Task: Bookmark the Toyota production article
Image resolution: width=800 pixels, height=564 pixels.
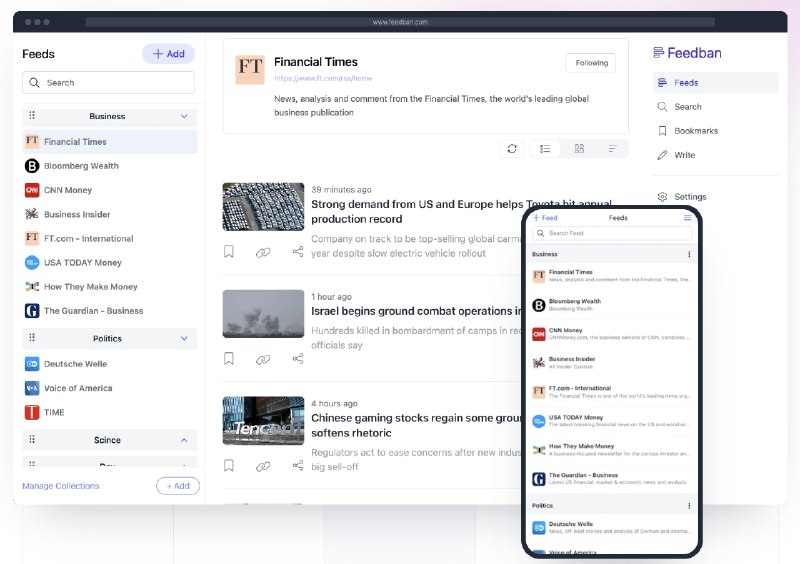Action: [x=229, y=252]
